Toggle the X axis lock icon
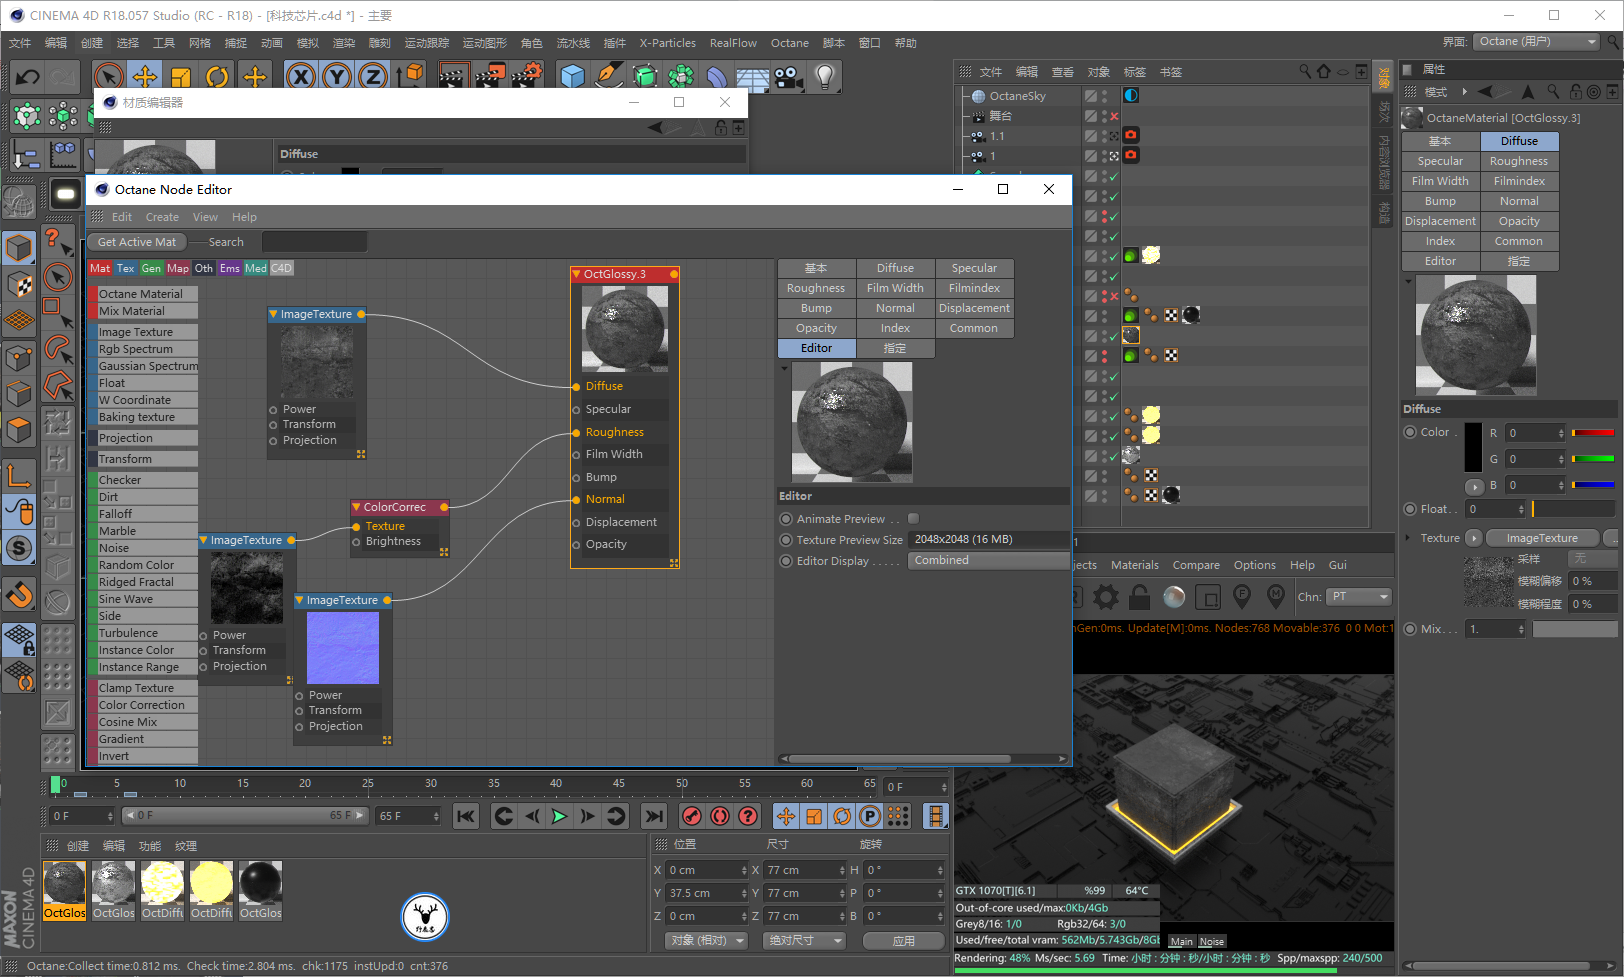 pos(301,77)
